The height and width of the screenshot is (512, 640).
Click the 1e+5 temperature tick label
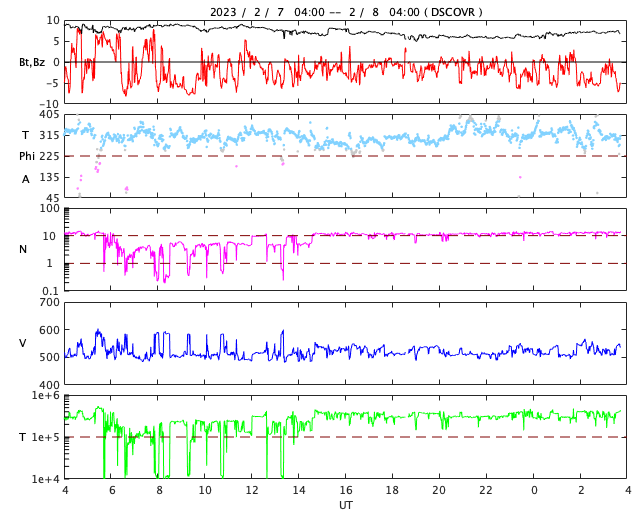pyautogui.click(x=46, y=437)
